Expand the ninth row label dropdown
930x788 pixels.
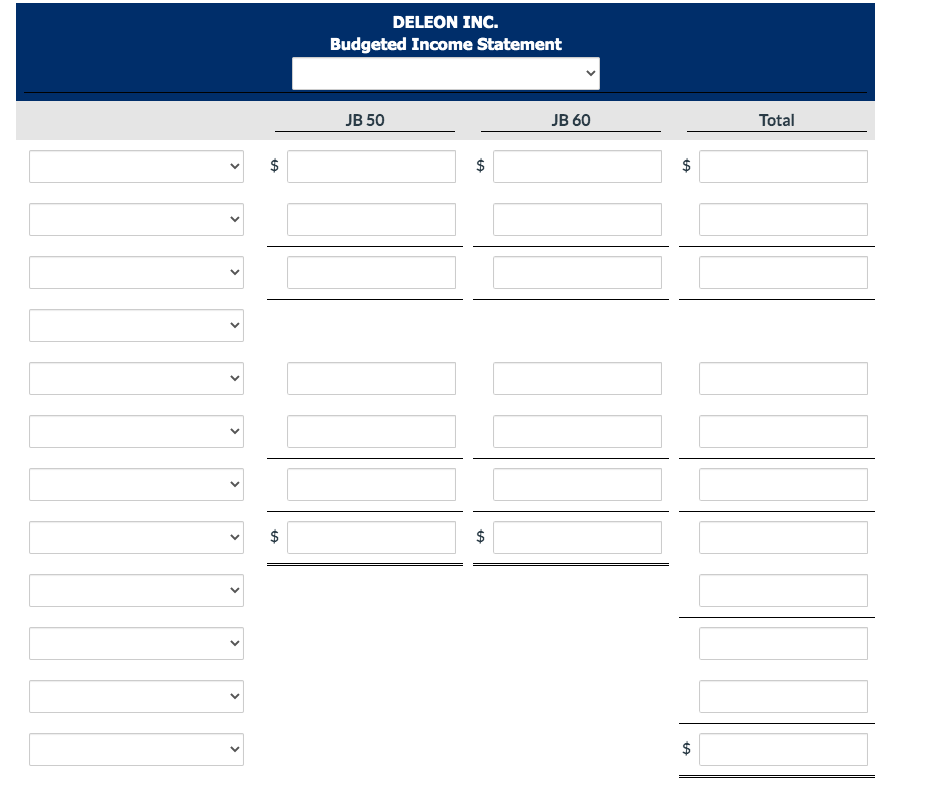tap(136, 590)
